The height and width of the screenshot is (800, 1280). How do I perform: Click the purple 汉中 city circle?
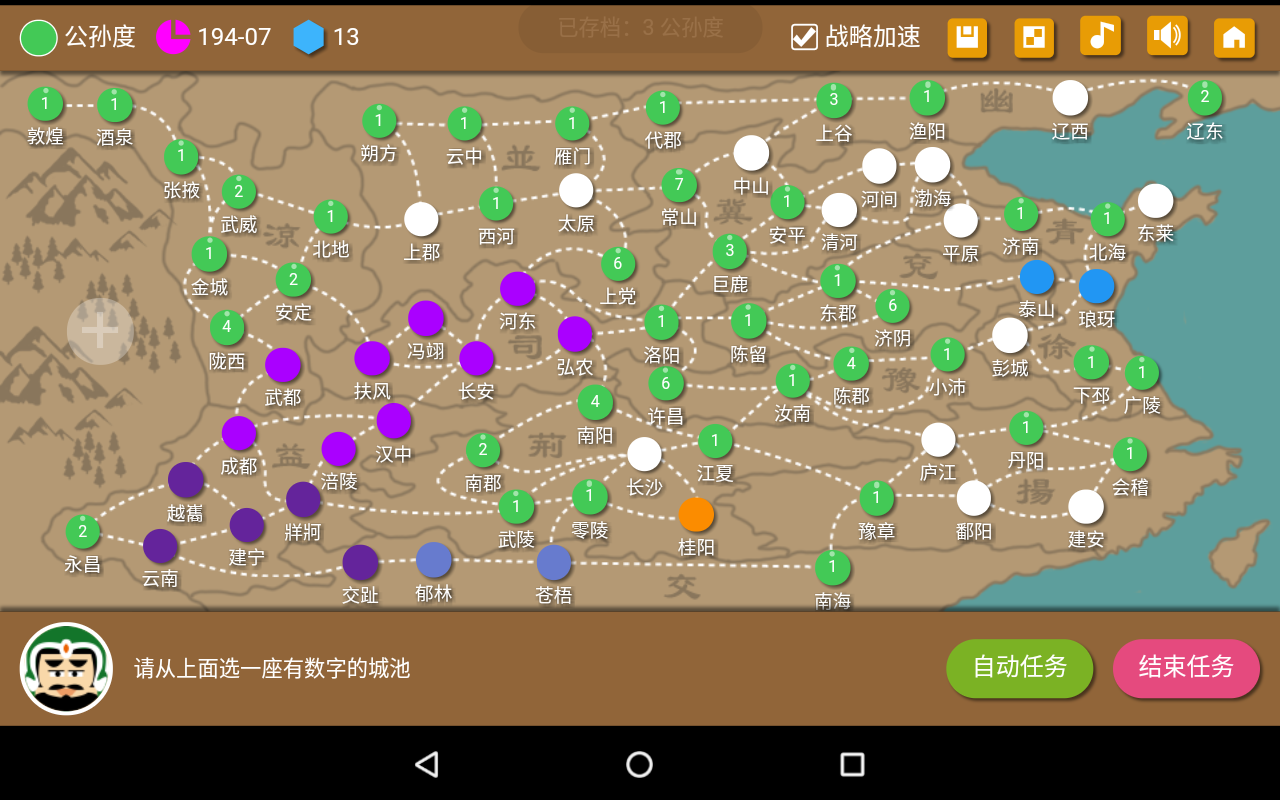click(x=394, y=421)
